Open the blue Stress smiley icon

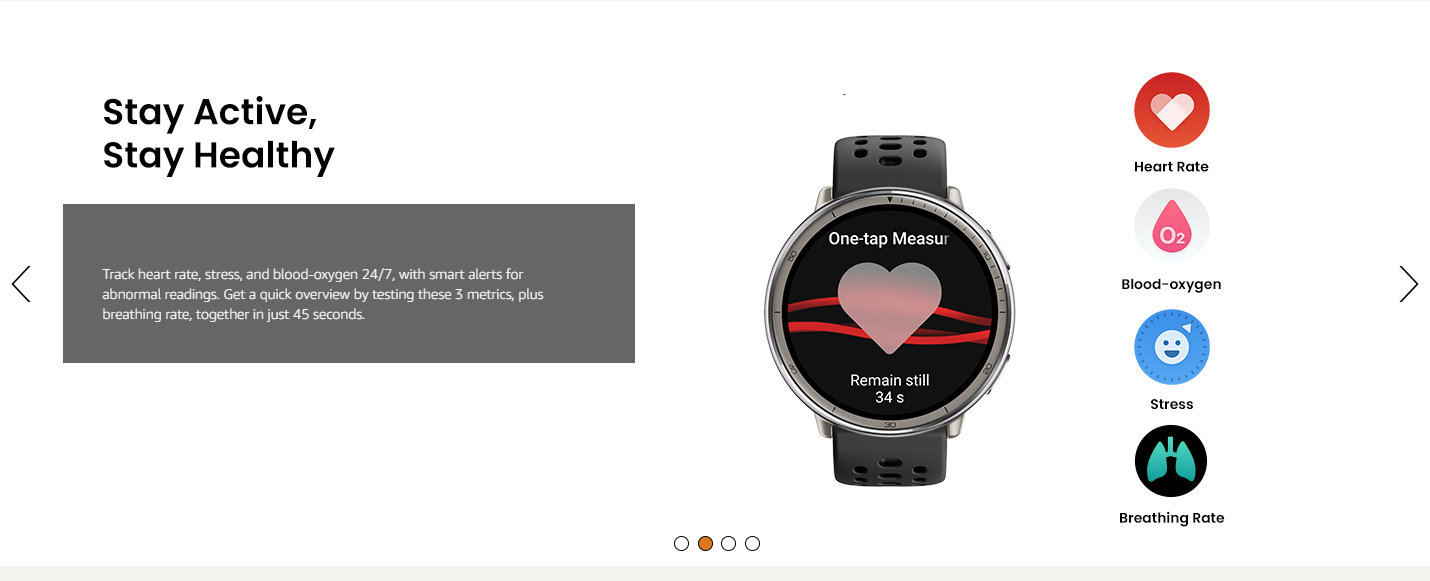1171,347
